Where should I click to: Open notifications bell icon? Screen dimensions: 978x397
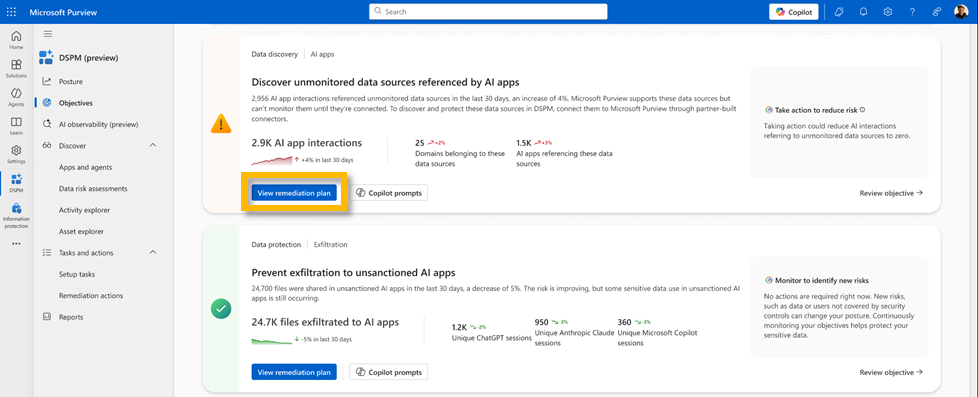click(x=863, y=12)
